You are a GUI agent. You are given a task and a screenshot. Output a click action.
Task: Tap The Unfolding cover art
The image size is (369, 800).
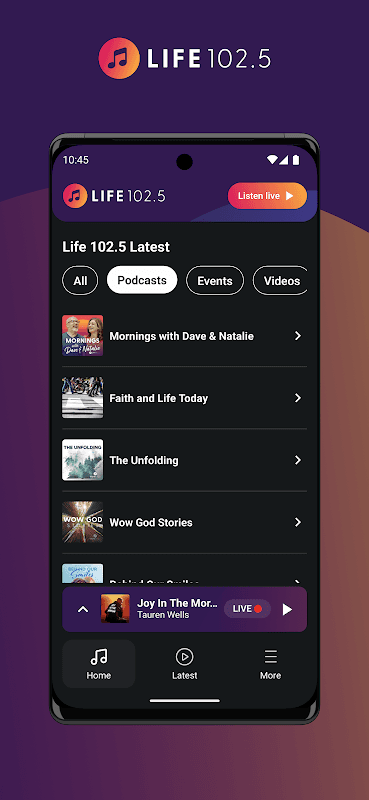[x=83, y=460]
